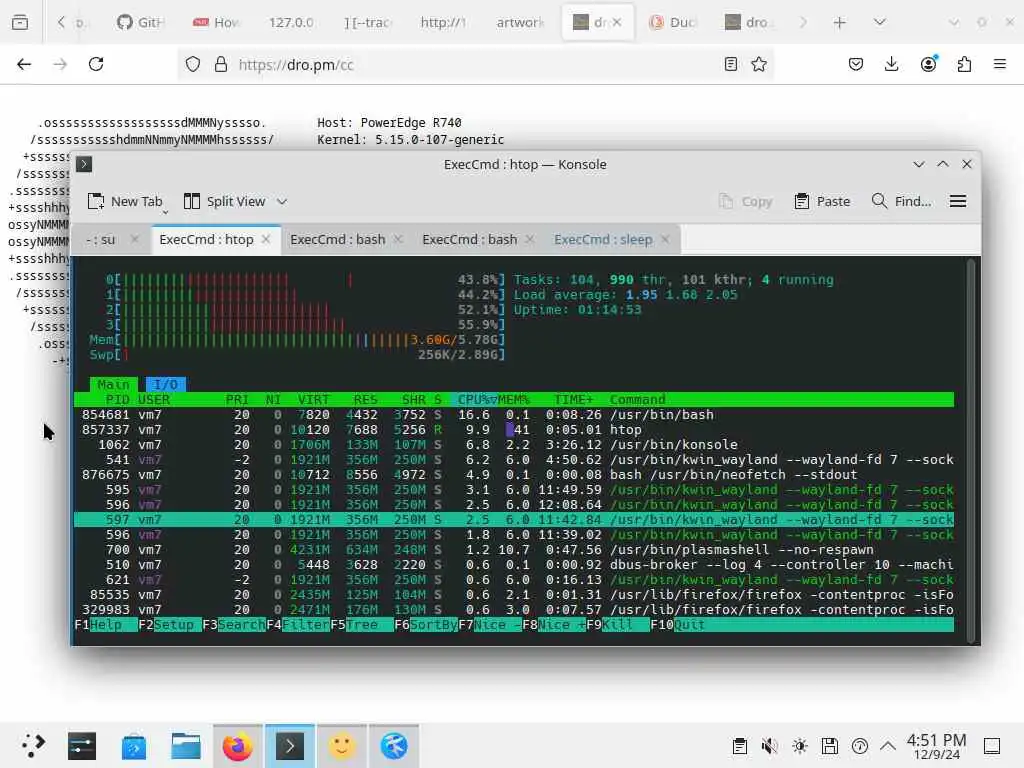
Task: Close the ExecCmd : sleep tab
Action: click(665, 240)
